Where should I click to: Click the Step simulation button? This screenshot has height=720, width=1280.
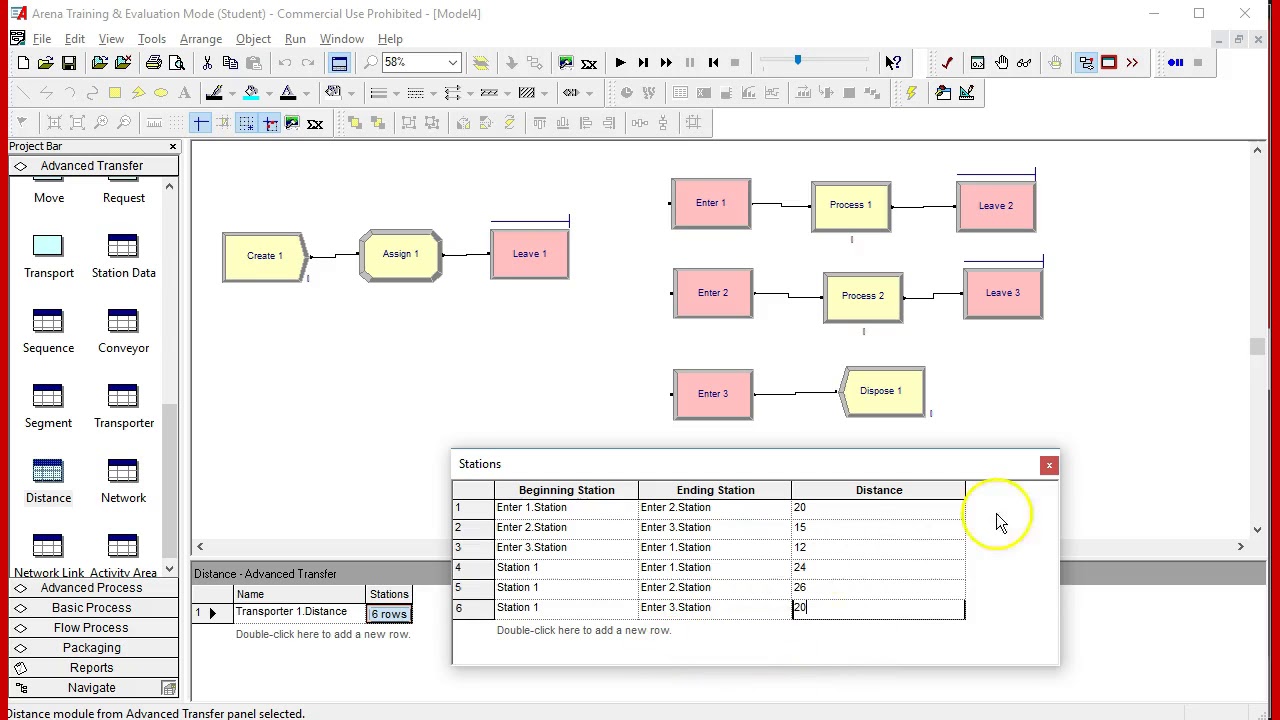point(643,63)
